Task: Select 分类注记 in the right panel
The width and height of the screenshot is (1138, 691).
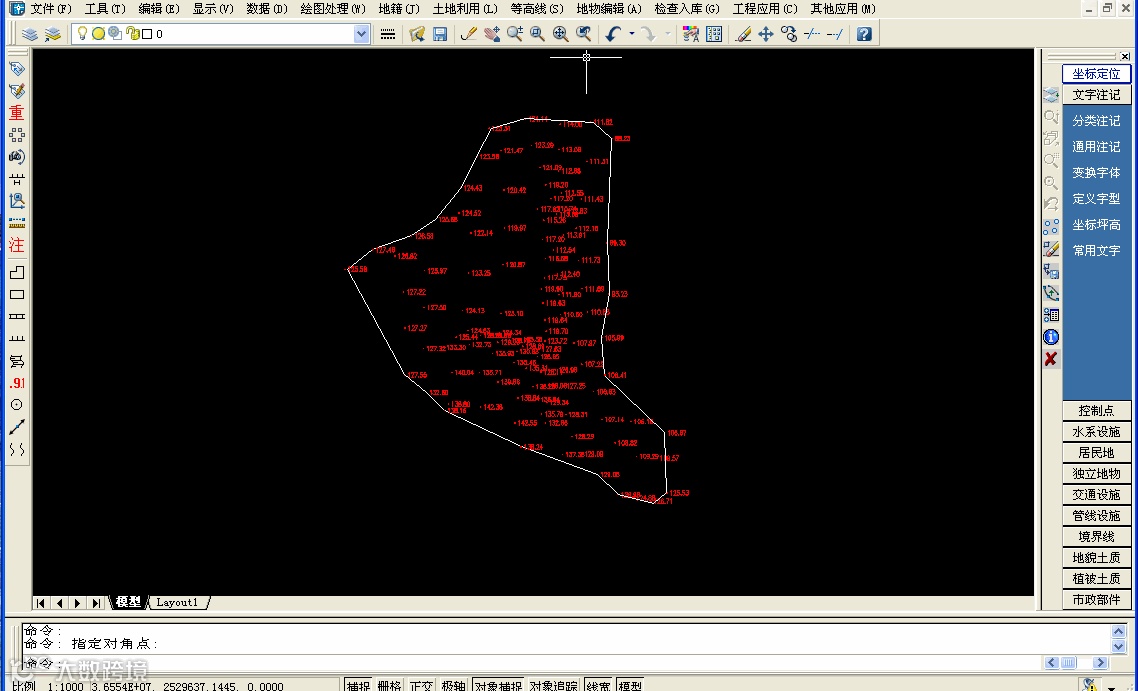Action: tap(1096, 121)
